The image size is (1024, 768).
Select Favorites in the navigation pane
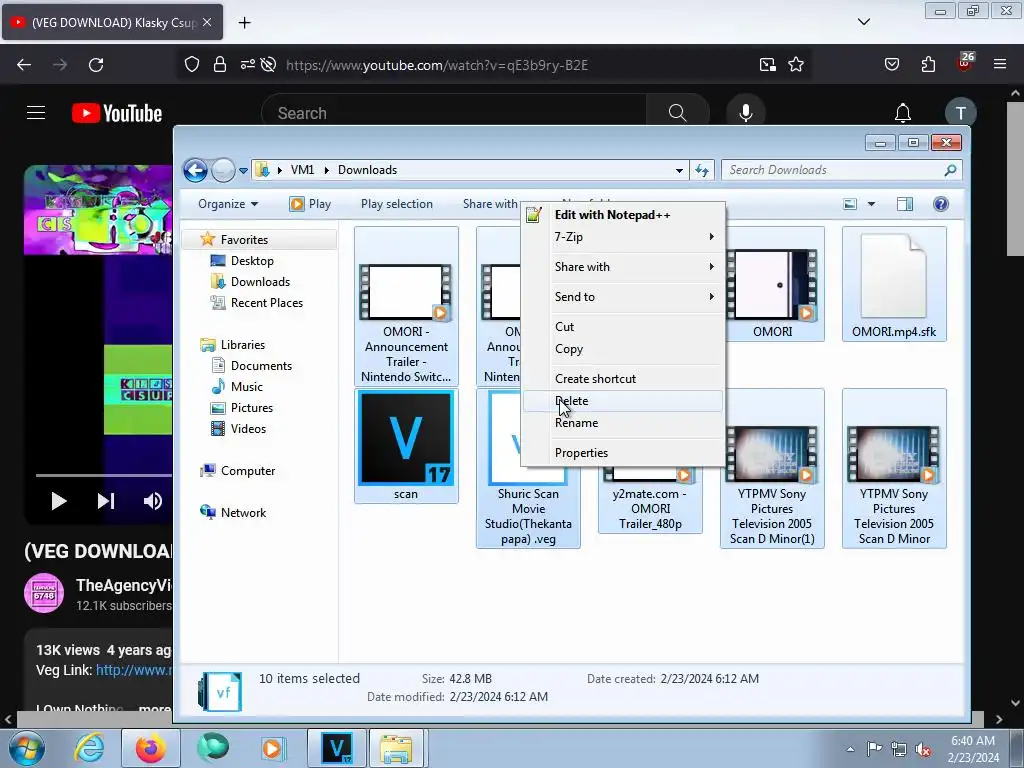(244, 240)
